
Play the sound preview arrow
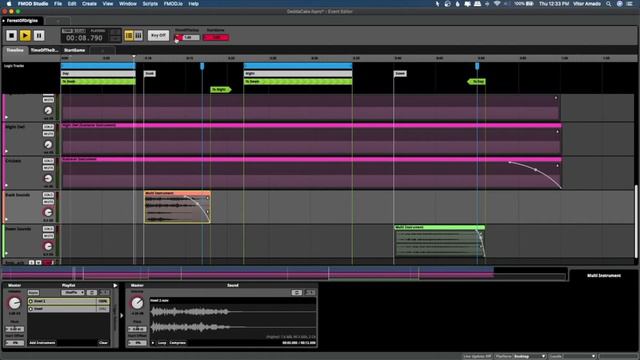153,343
